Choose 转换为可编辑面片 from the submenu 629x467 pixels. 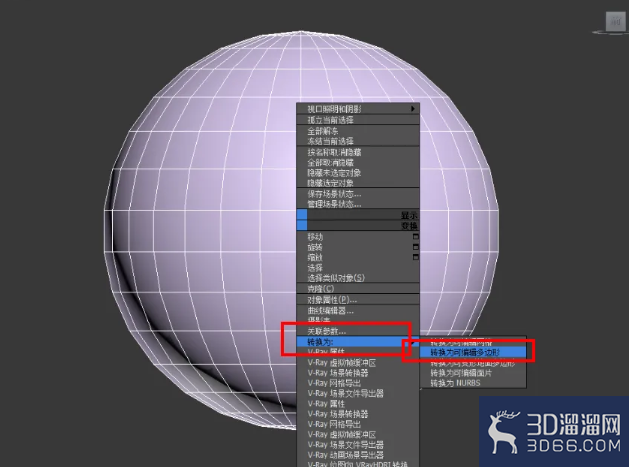coord(473,373)
